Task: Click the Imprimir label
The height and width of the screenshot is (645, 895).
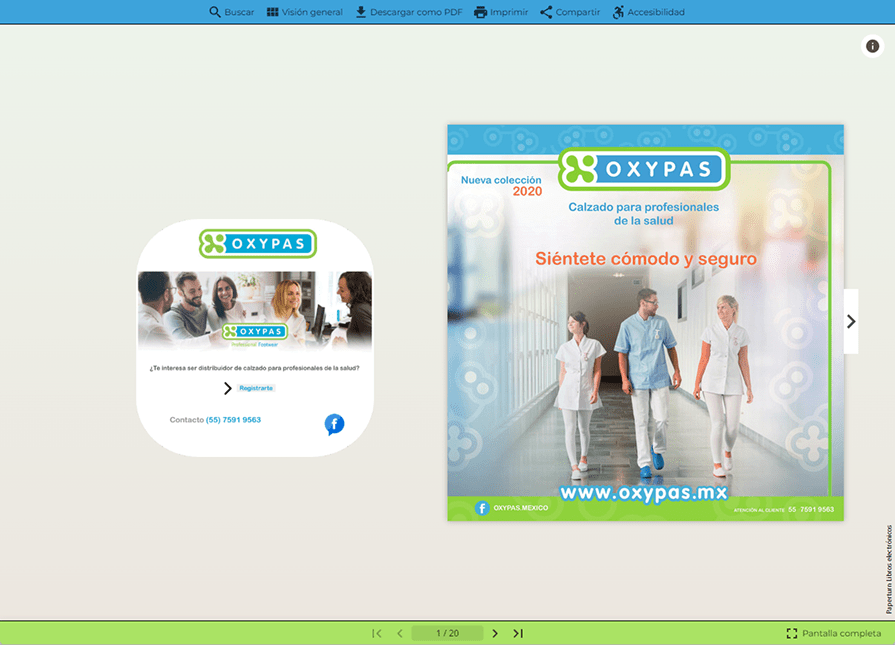Action: [509, 12]
